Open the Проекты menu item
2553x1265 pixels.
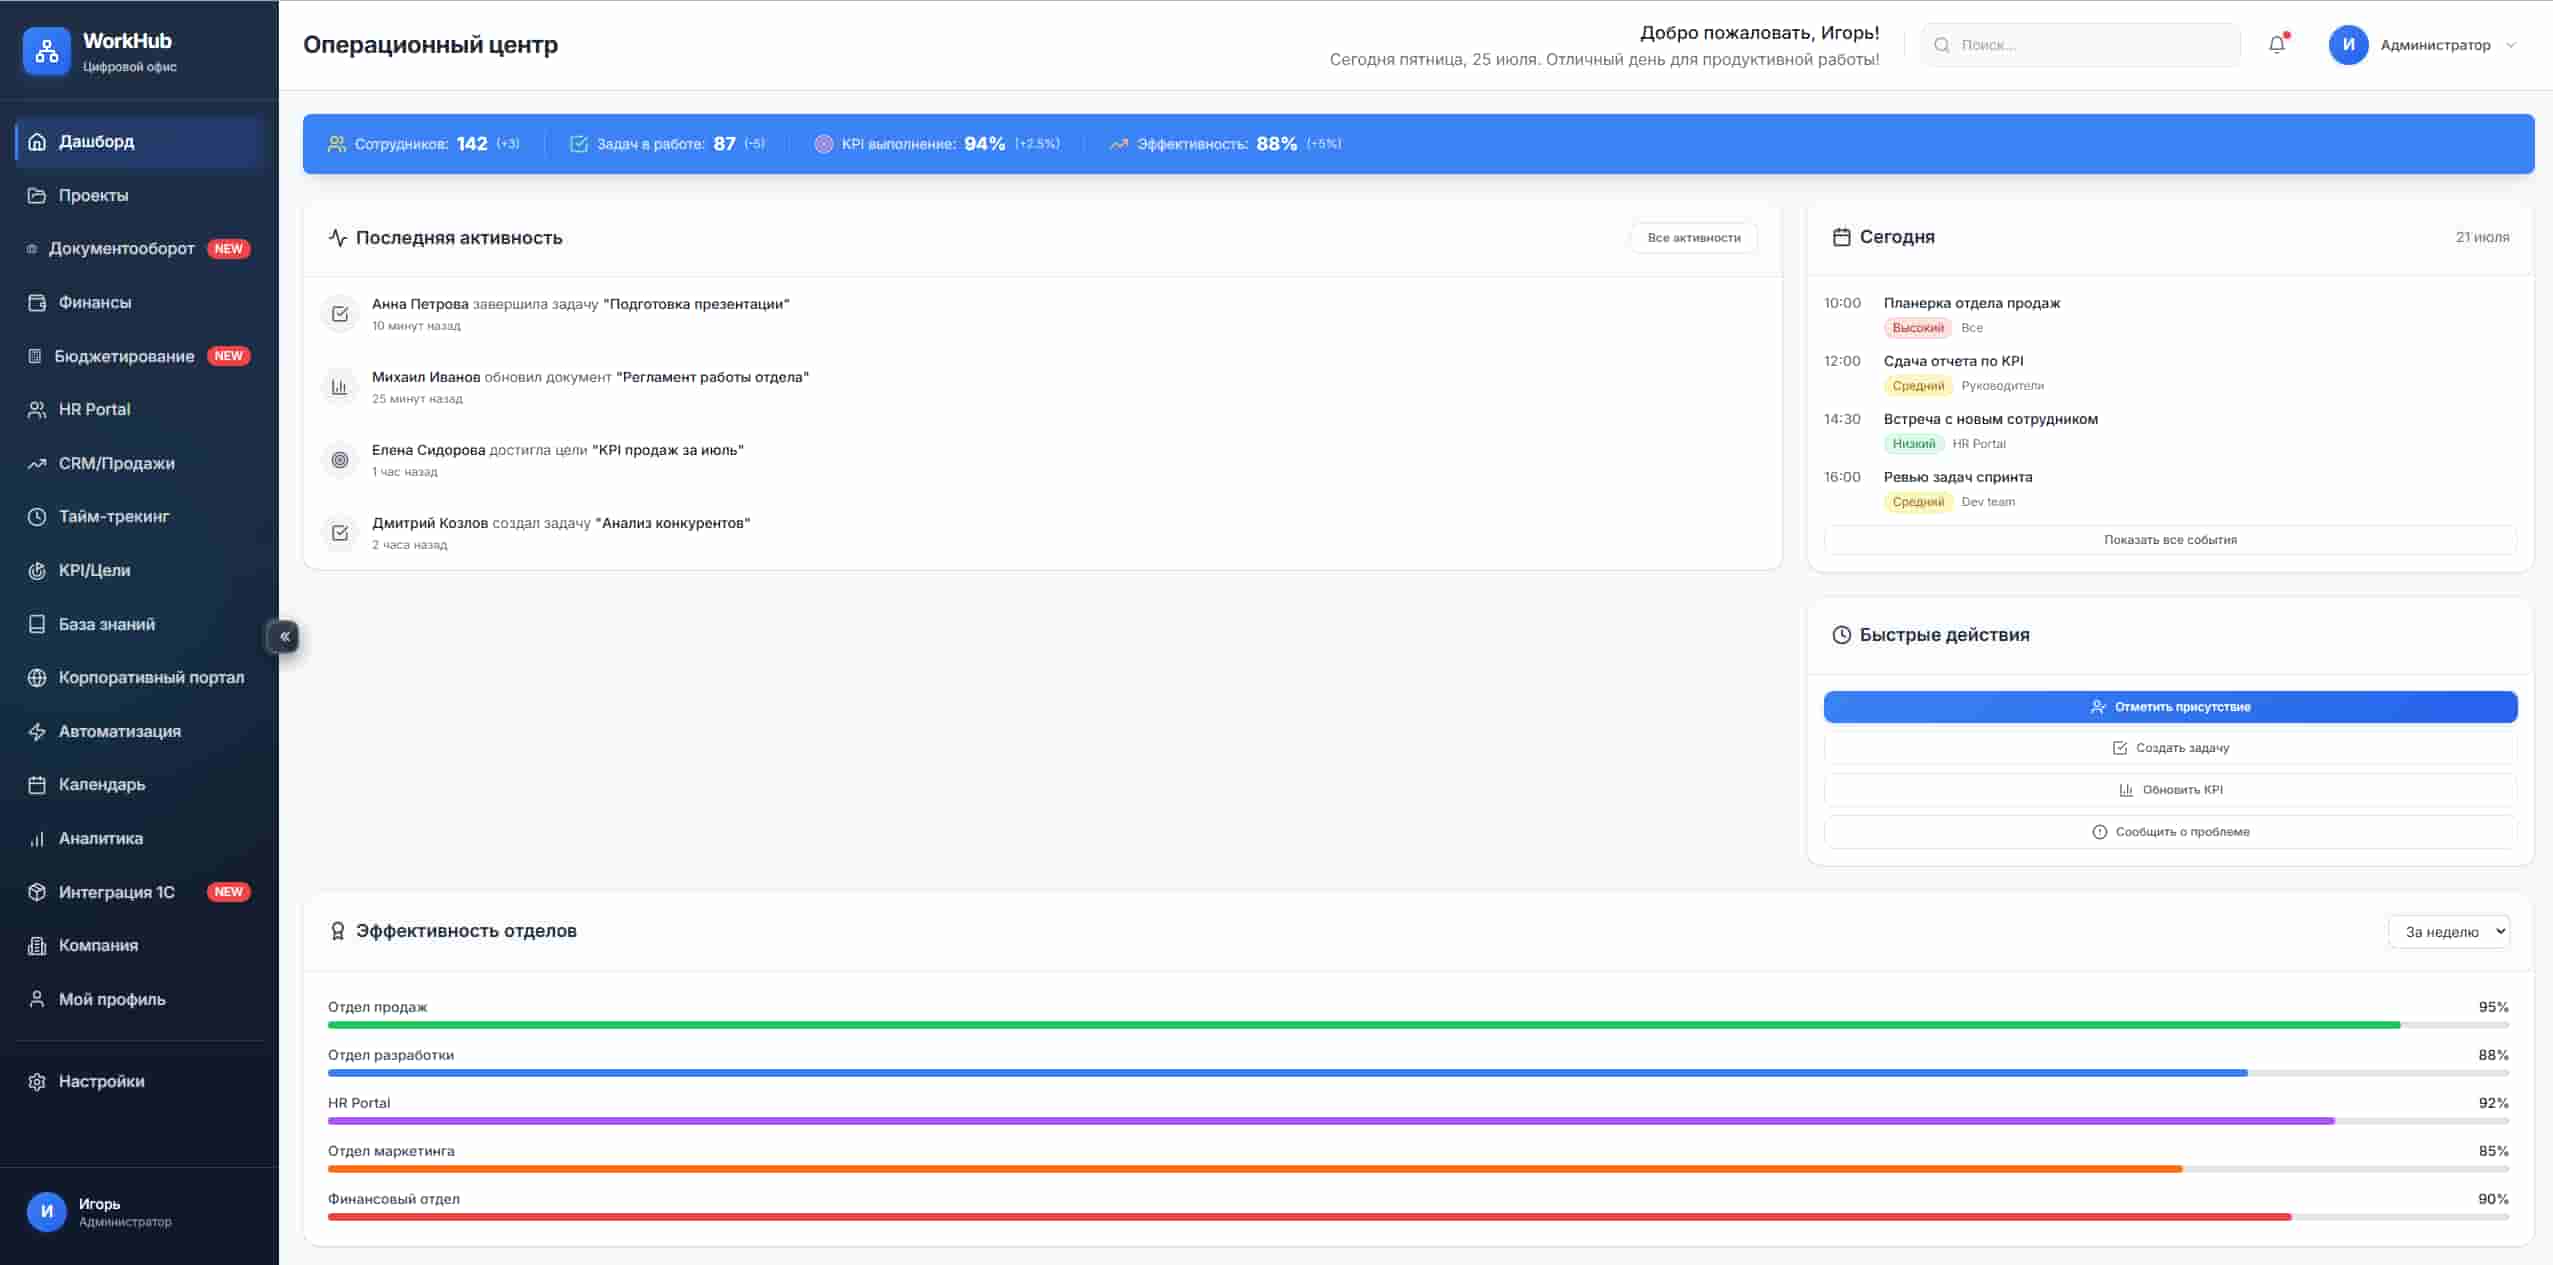[x=93, y=195]
